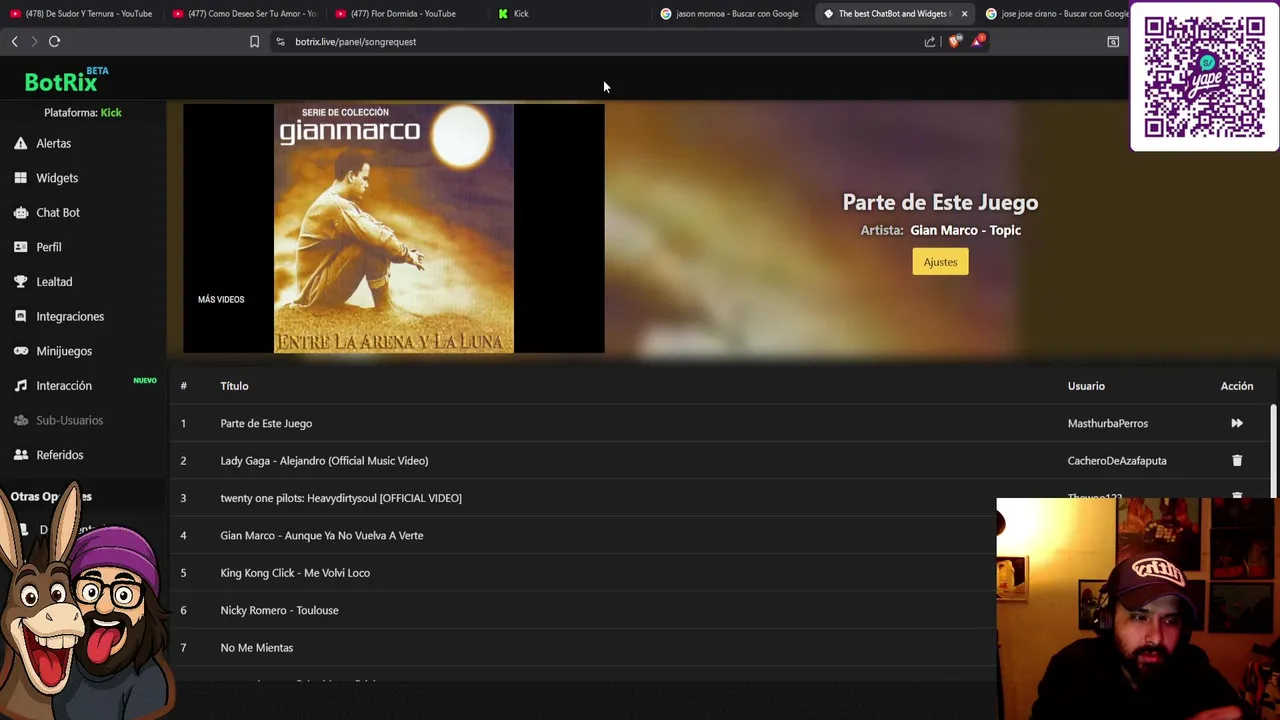
Task: Open the Integraciones sidebar section
Action: (x=70, y=316)
